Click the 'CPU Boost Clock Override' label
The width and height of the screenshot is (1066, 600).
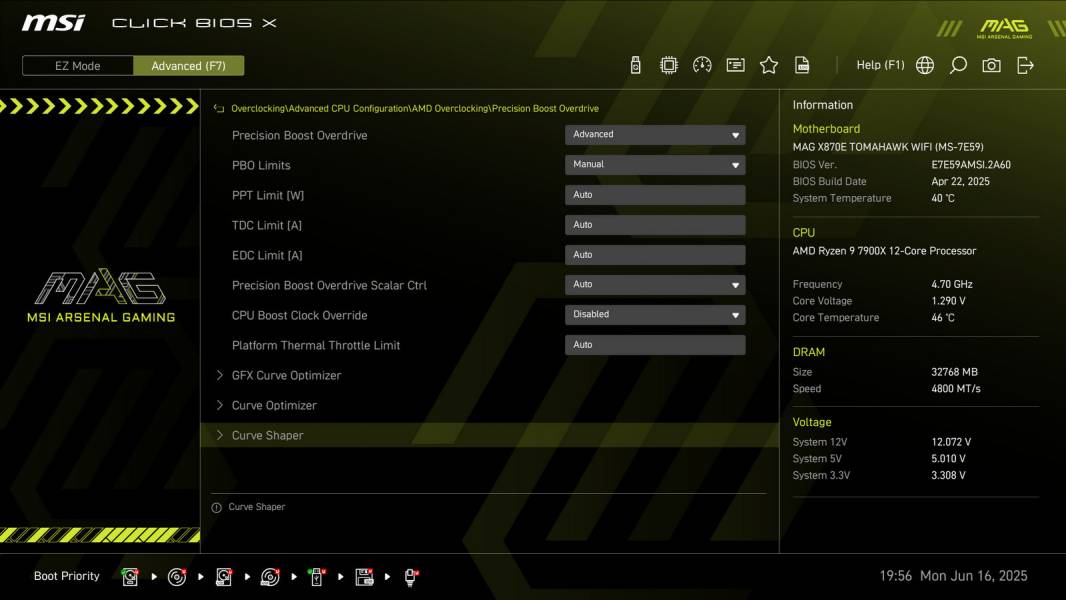[299, 315]
